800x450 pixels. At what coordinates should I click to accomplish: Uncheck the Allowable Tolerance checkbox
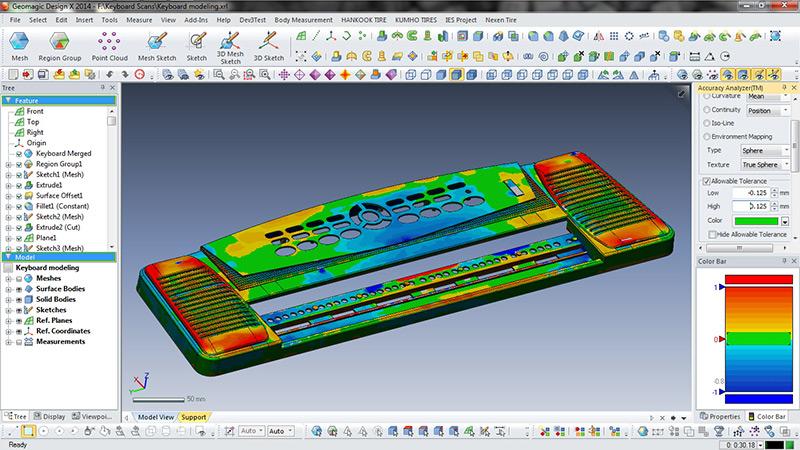click(706, 180)
